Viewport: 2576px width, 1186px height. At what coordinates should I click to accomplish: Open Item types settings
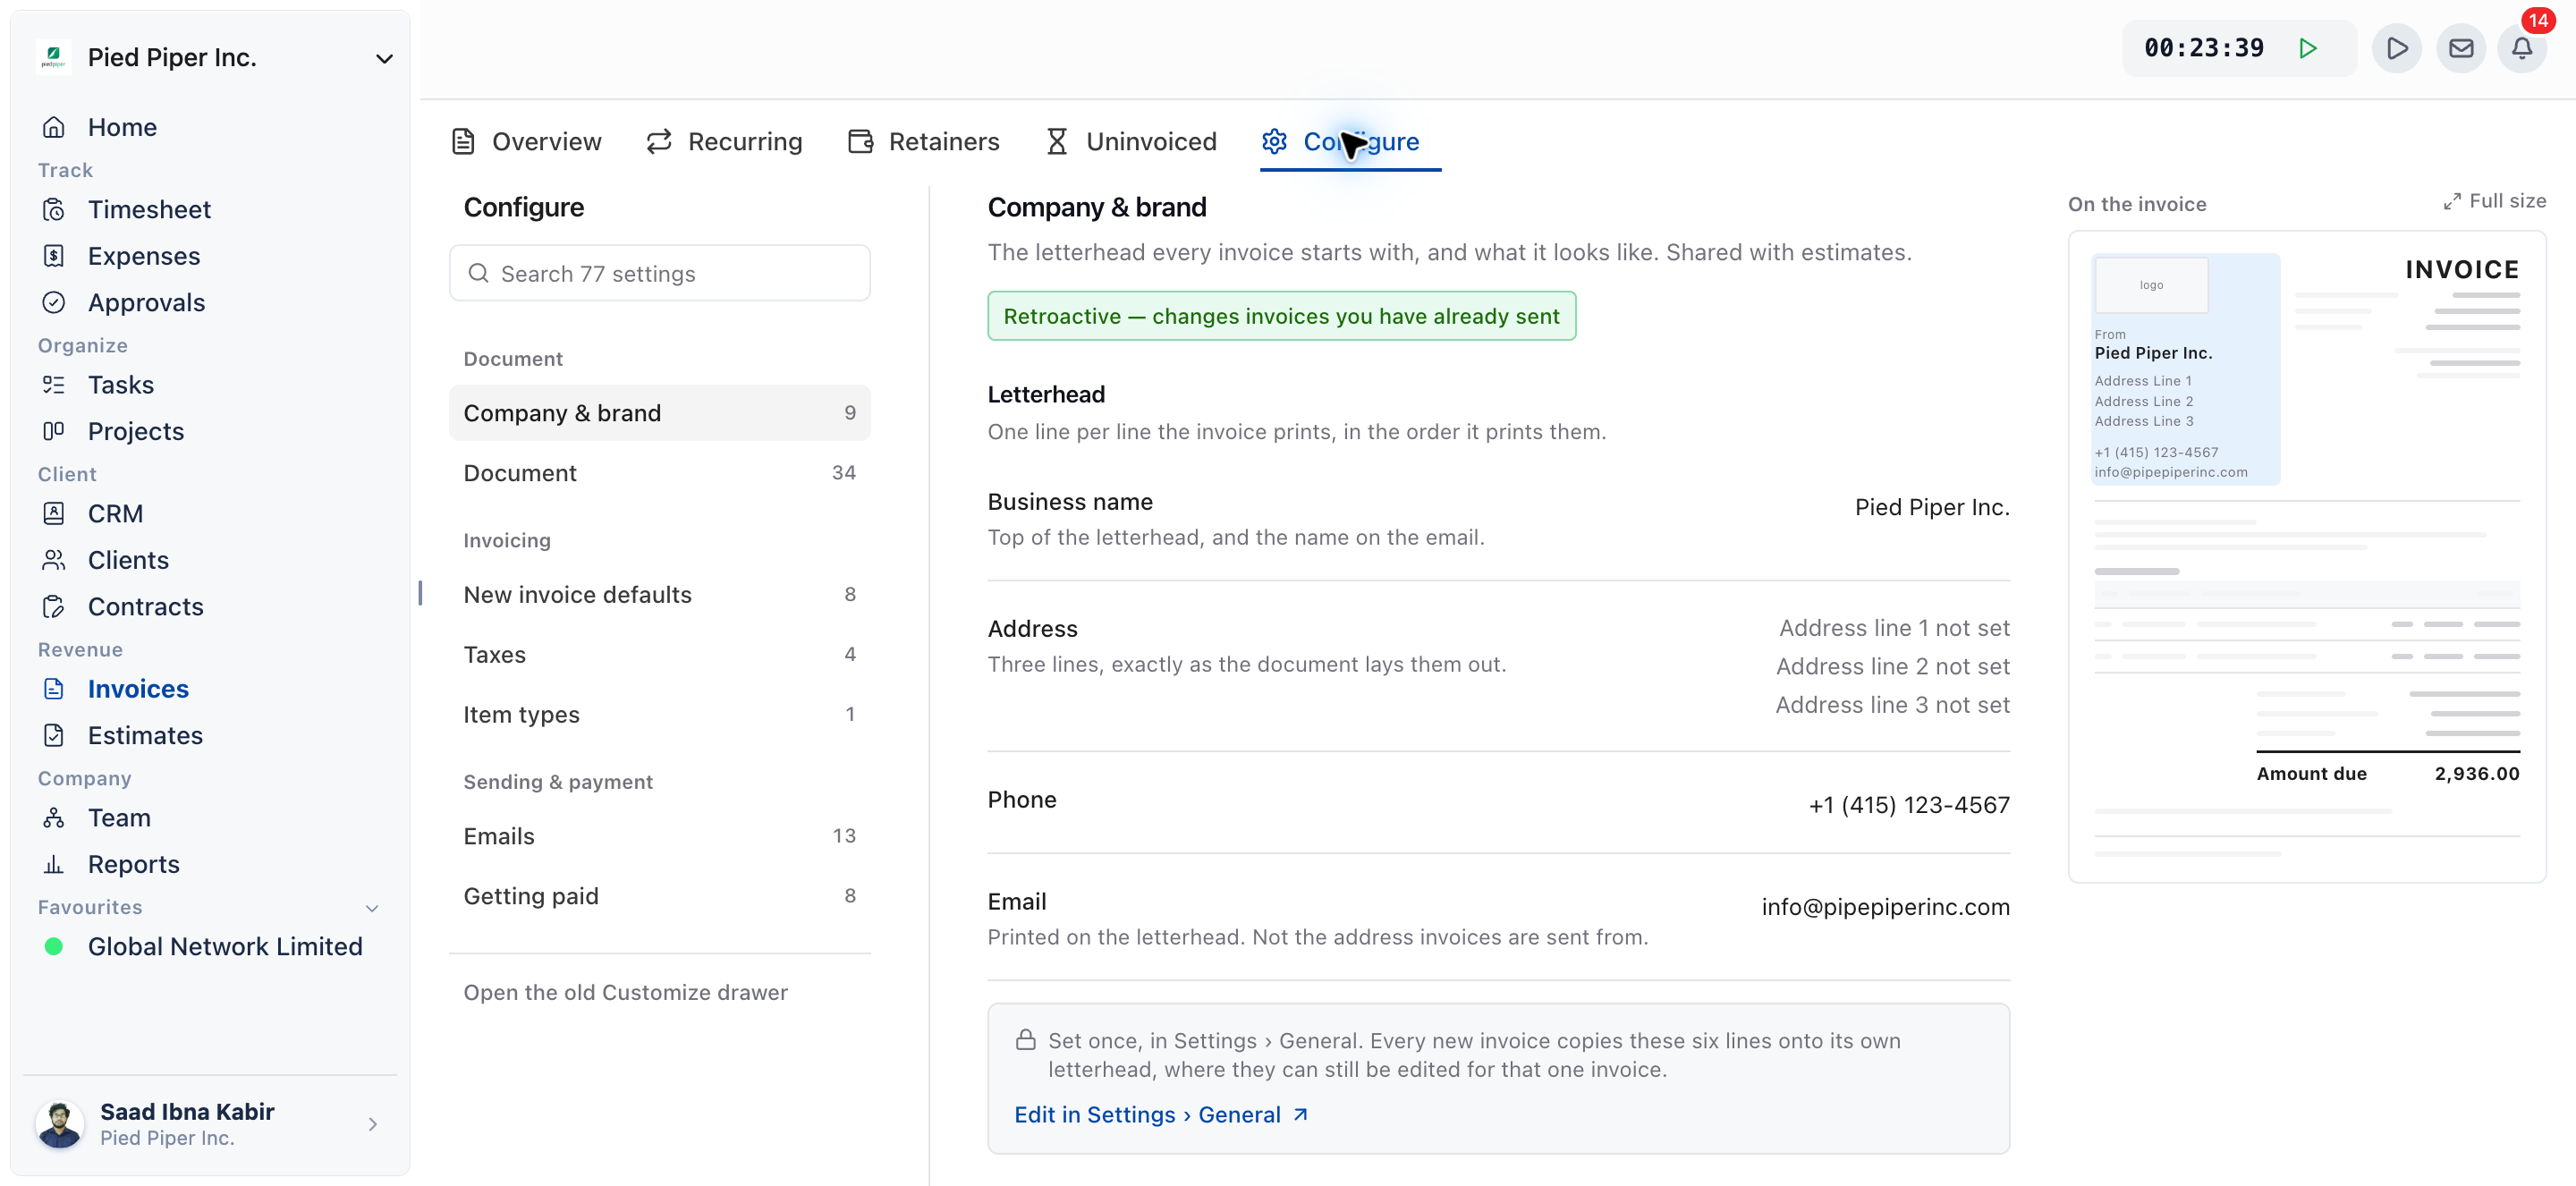tap(660, 714)
